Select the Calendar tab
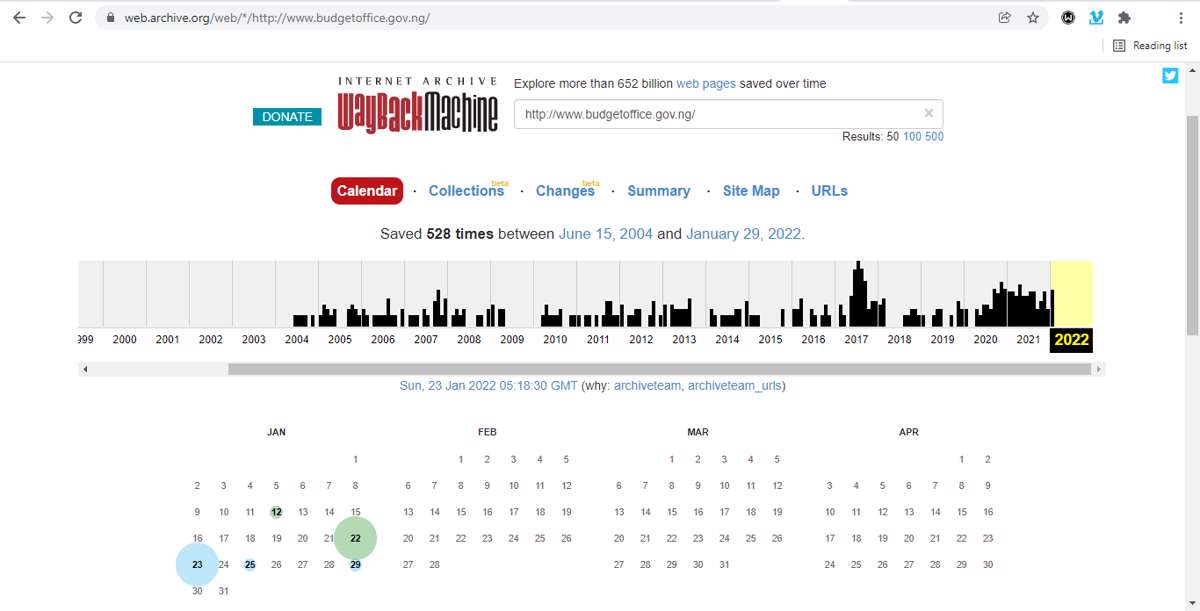 pyautogui.click(x=367, y=191)
